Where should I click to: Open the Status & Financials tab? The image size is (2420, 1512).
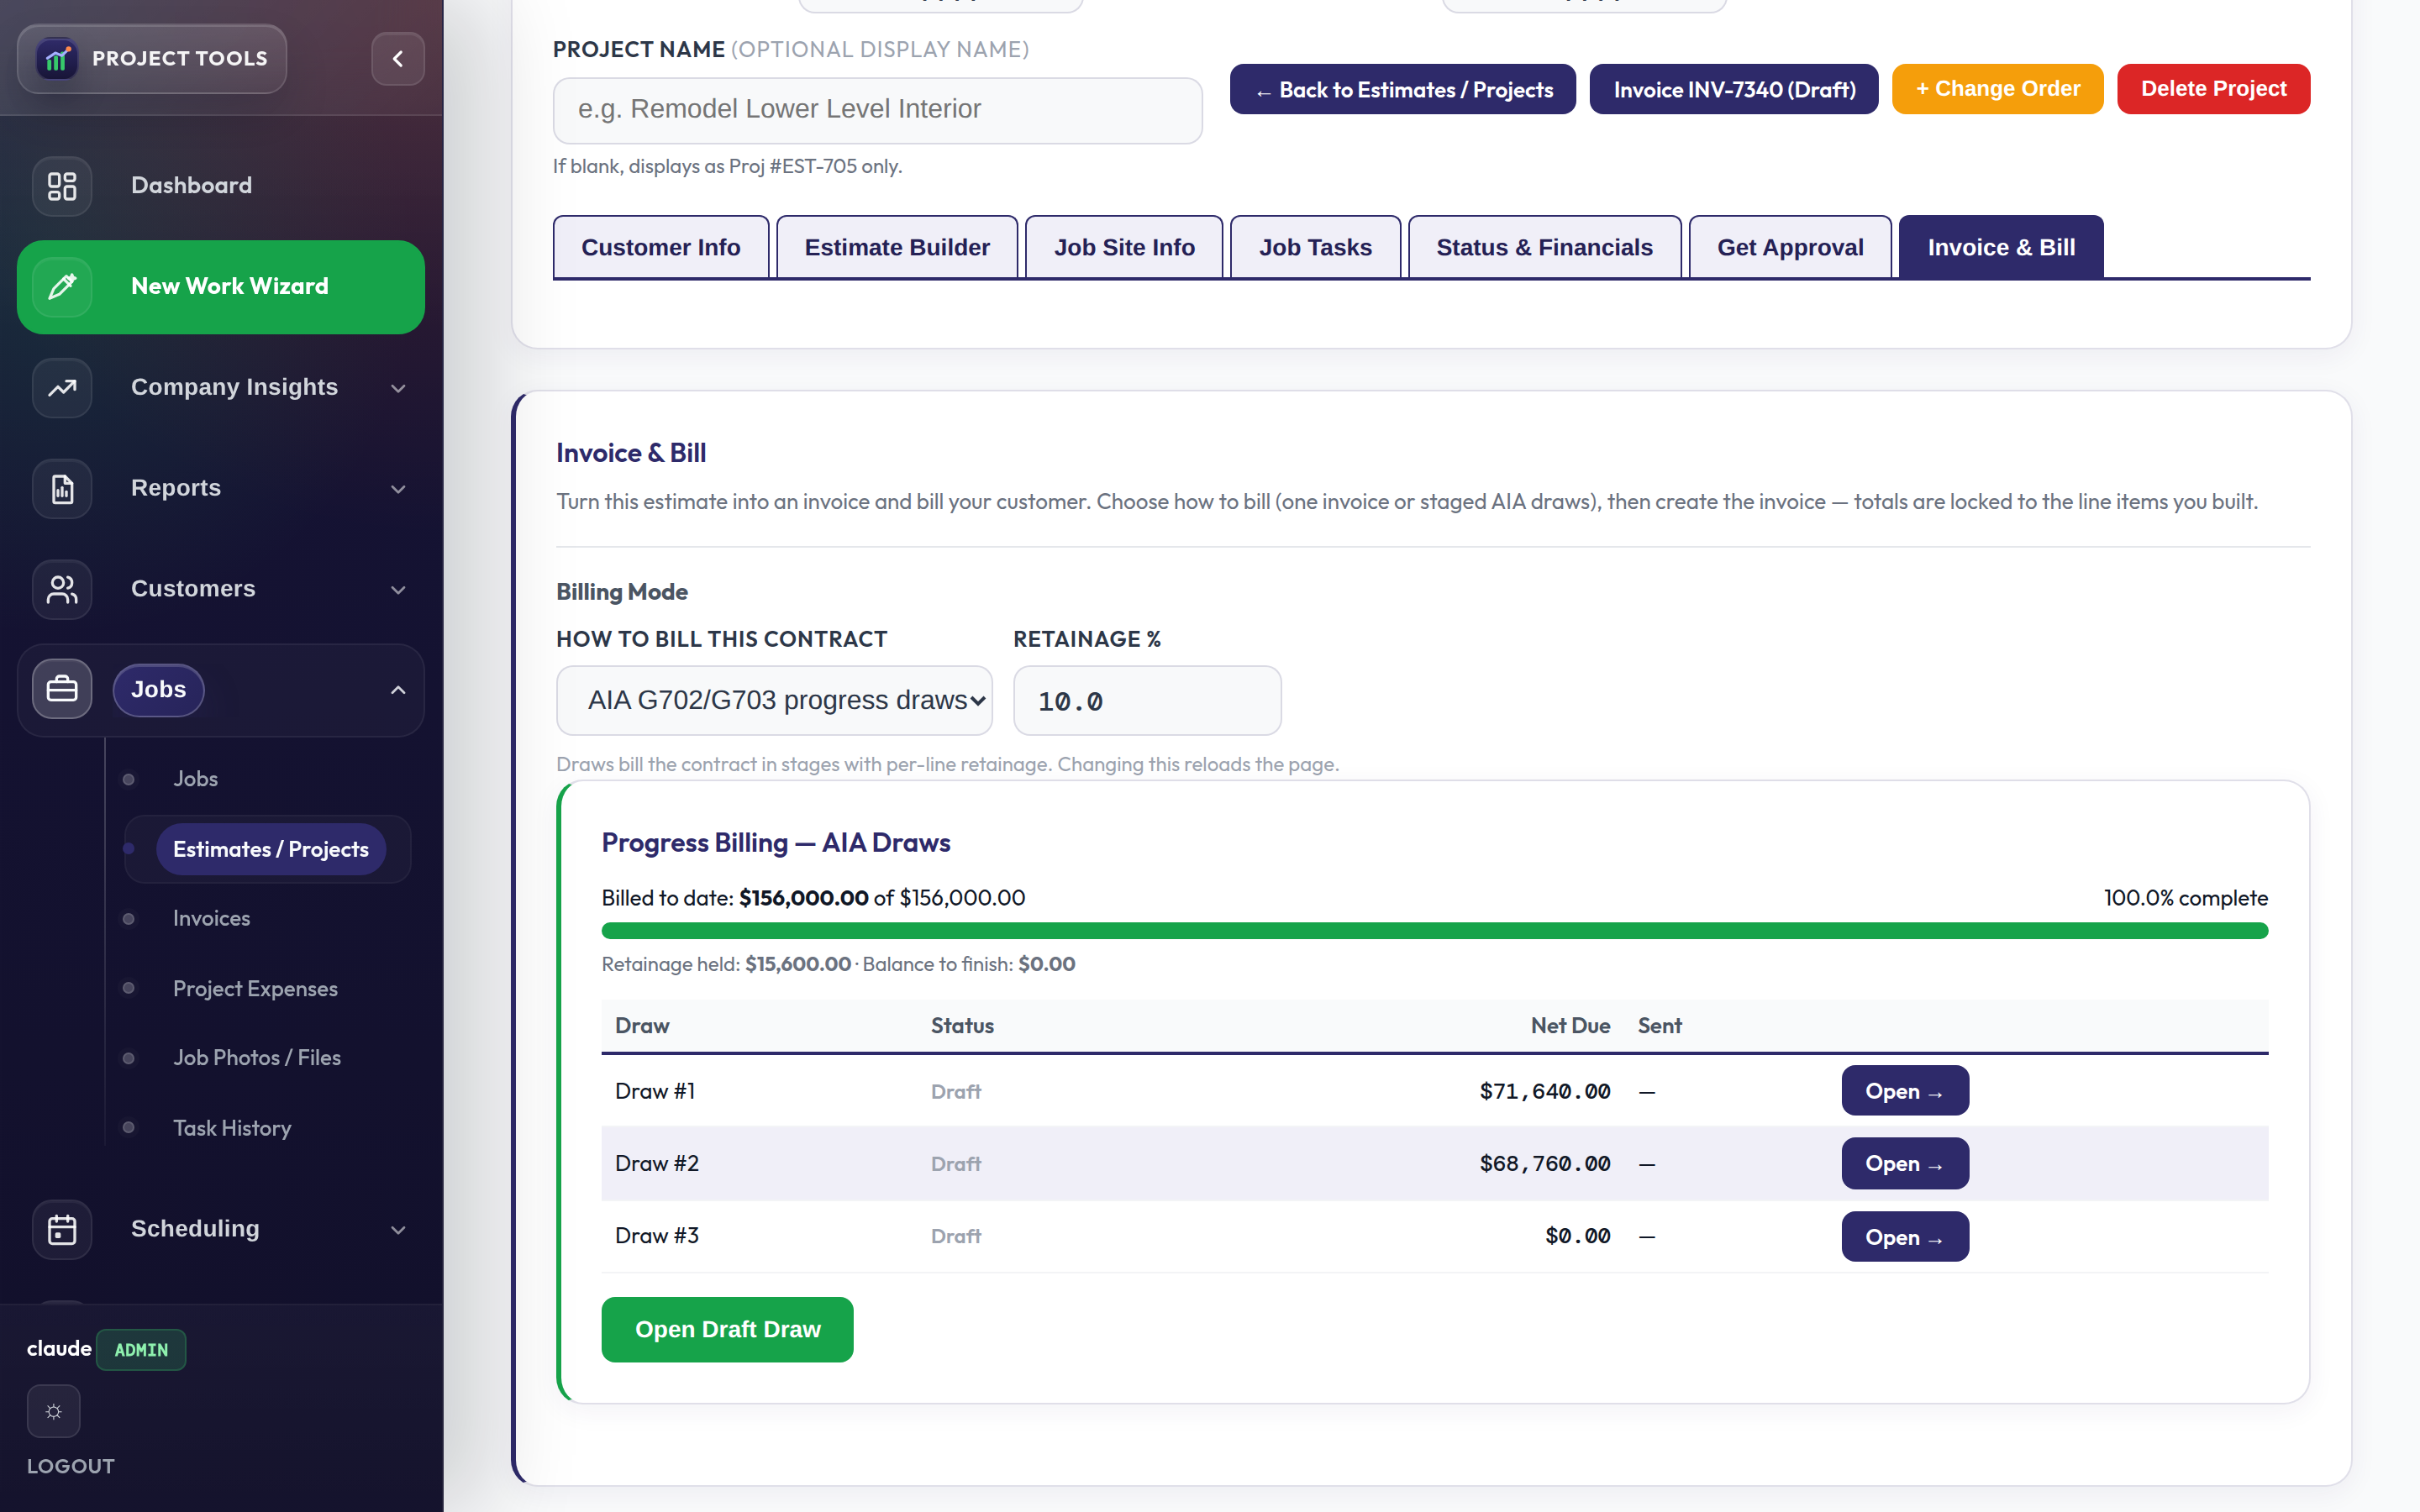[1544, 247]
